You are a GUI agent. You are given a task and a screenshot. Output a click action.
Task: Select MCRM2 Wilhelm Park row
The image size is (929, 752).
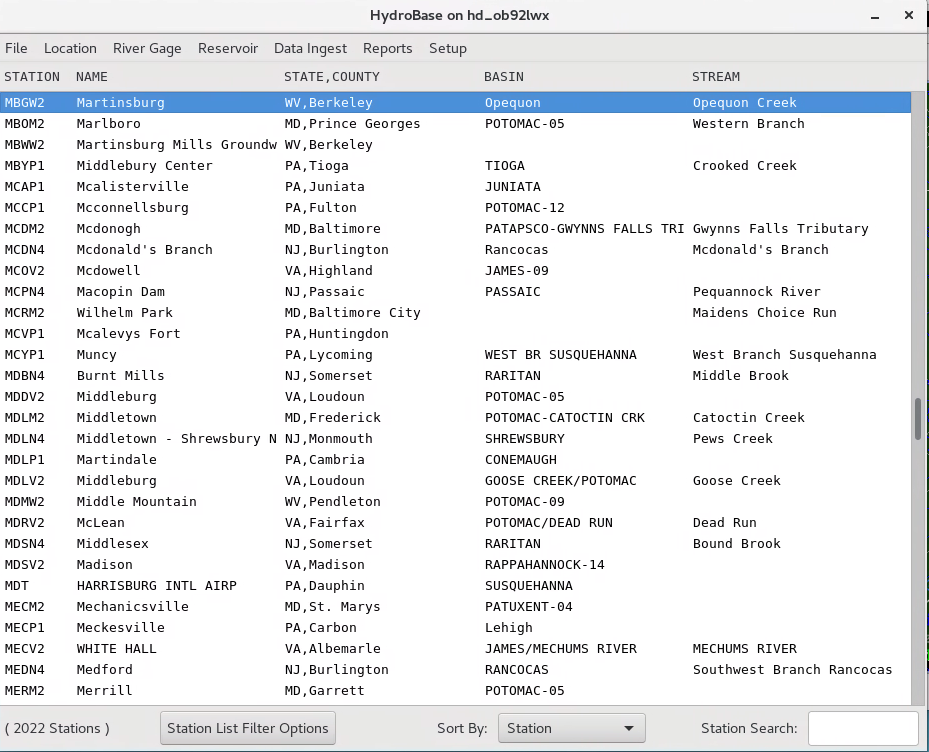point(455,313)
